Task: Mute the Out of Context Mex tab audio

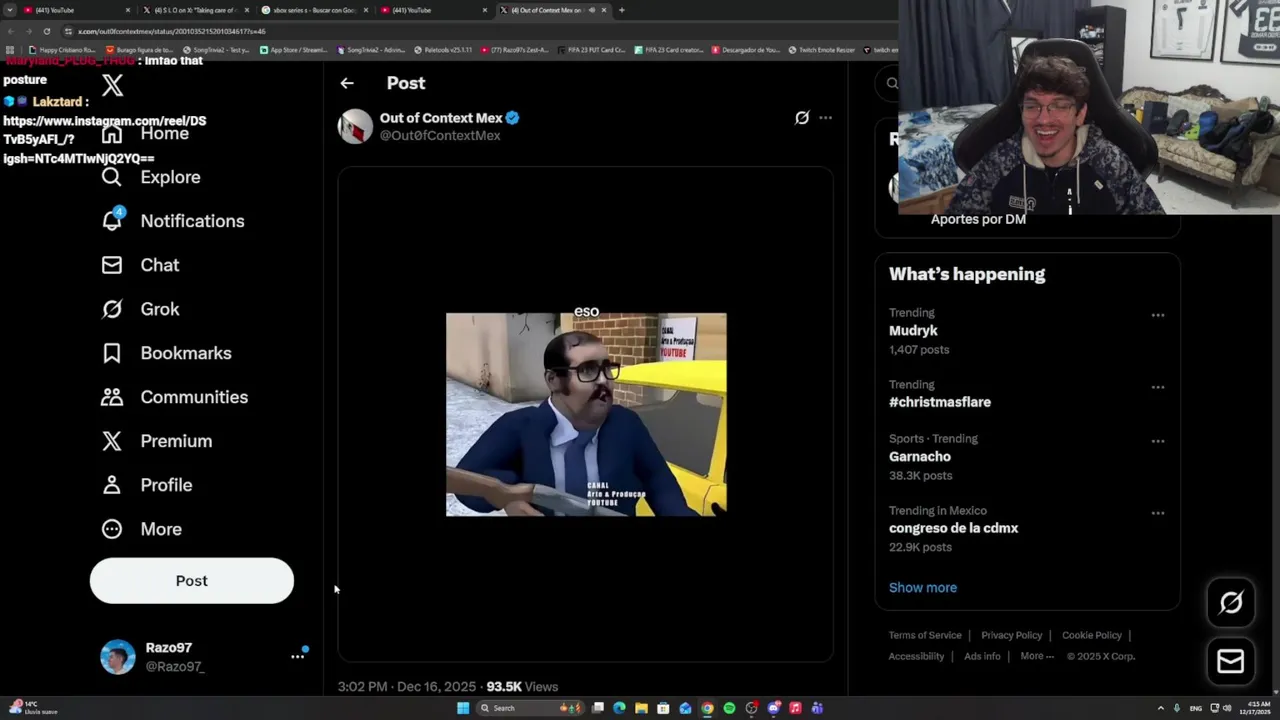Action: click(592, 10)
